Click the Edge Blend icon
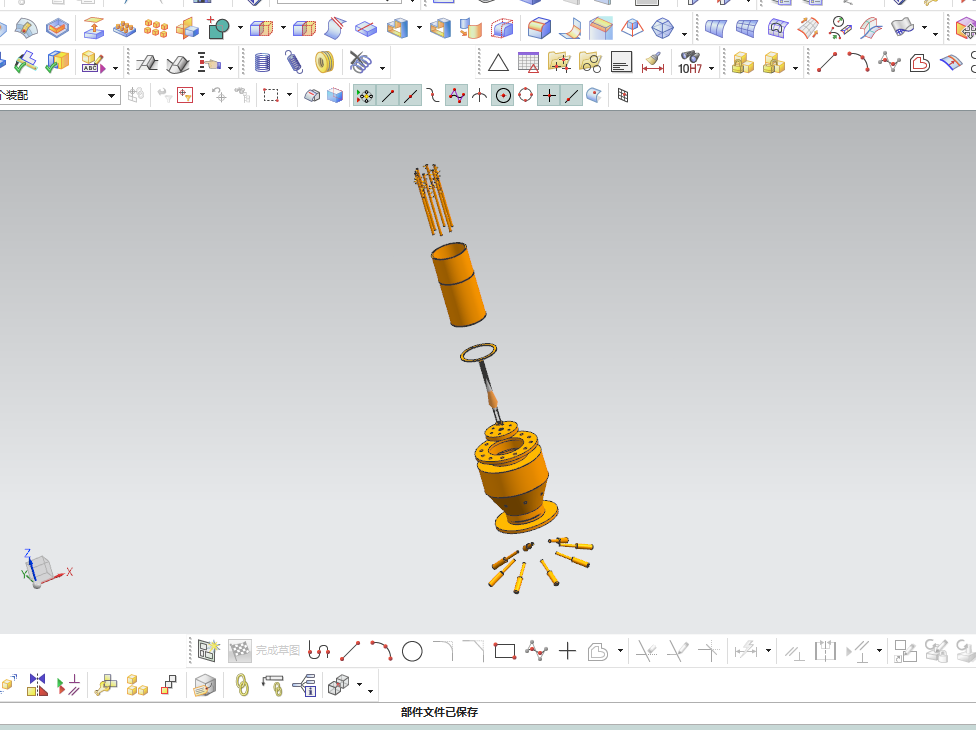The width and height of the screenshot is (976, 730). pyautogui.click(x=539, y=28)
